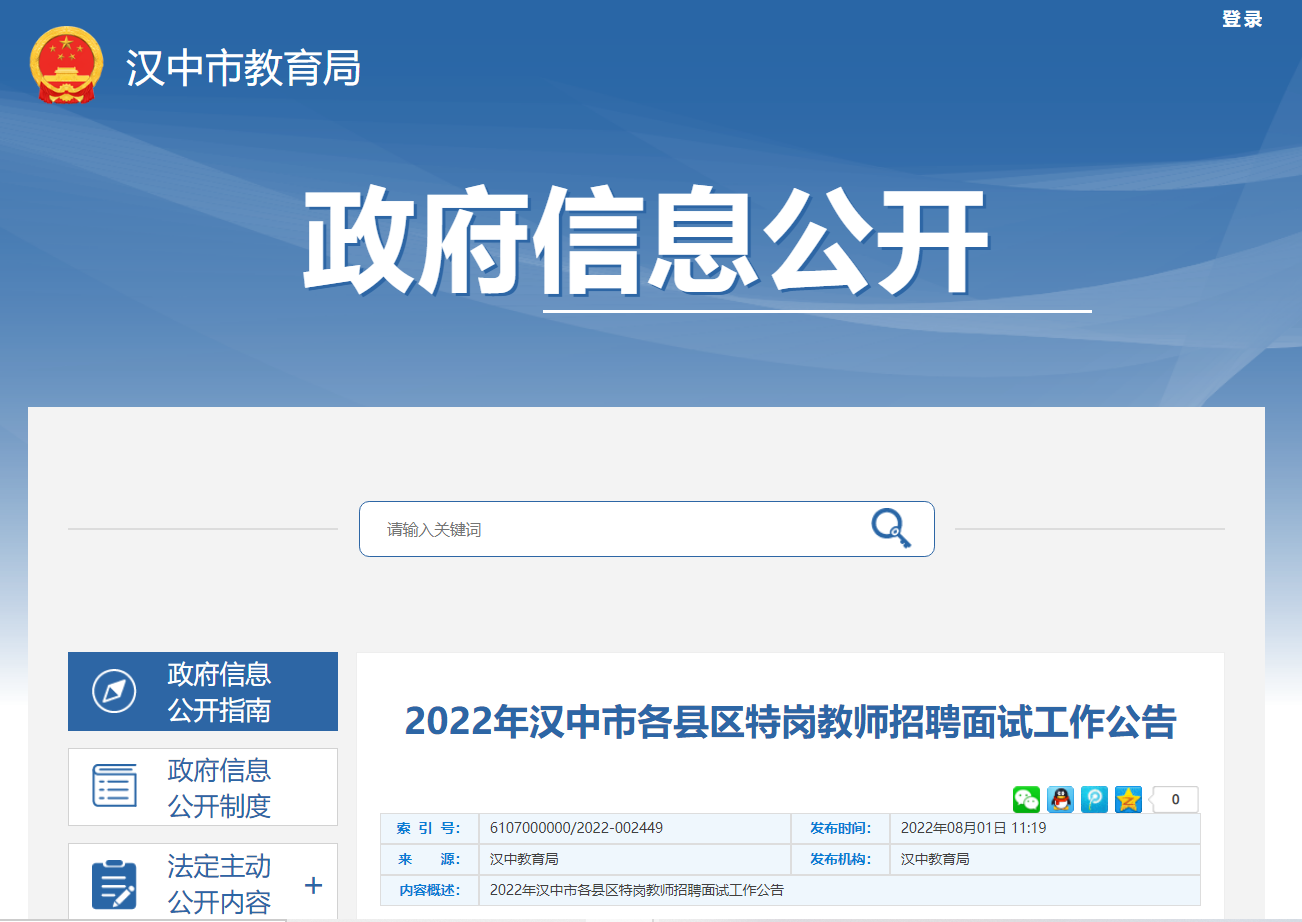
Task: Click publish time 2022年08月01日 11:19
Action: [973, 828]
